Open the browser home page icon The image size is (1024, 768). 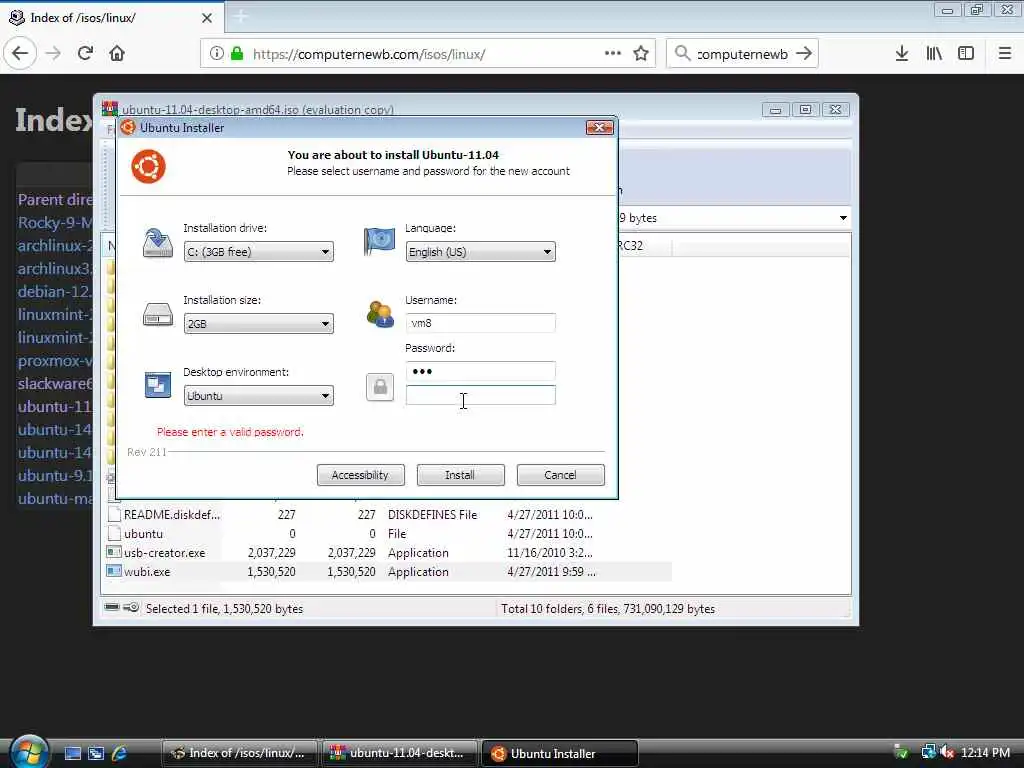click(117, 54)
